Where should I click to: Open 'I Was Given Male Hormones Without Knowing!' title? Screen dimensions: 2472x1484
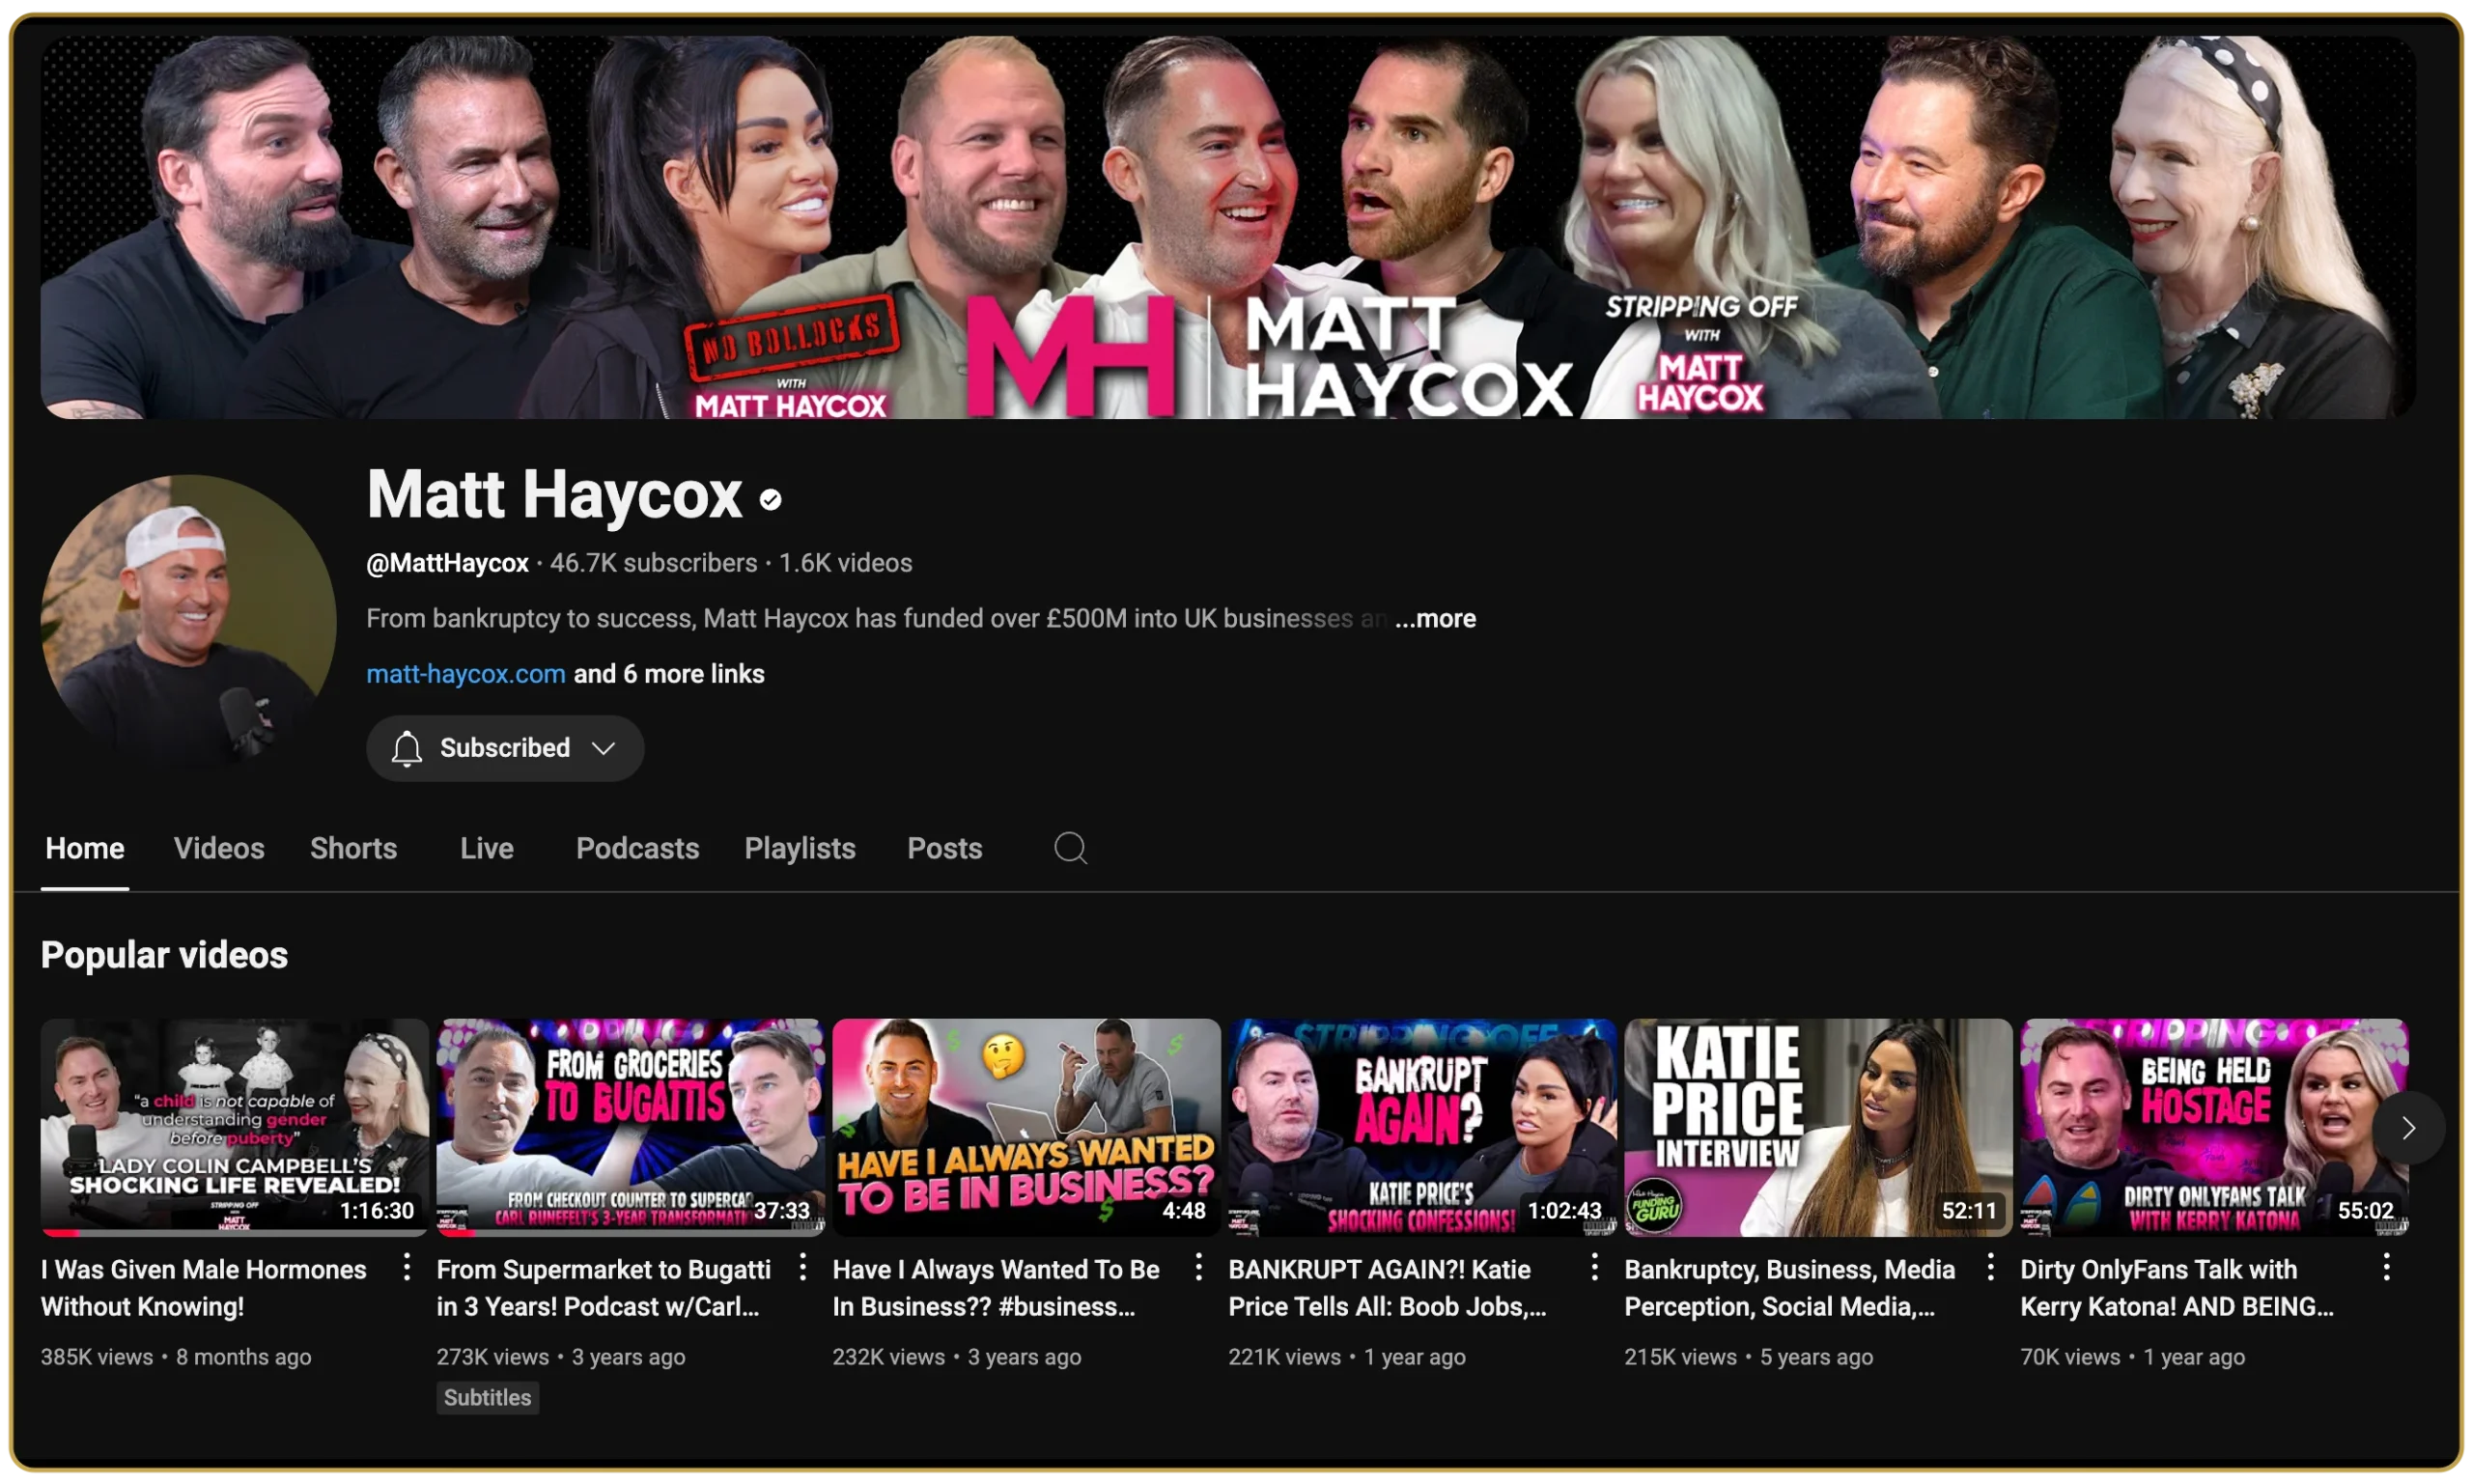[x=203, y=1288]
